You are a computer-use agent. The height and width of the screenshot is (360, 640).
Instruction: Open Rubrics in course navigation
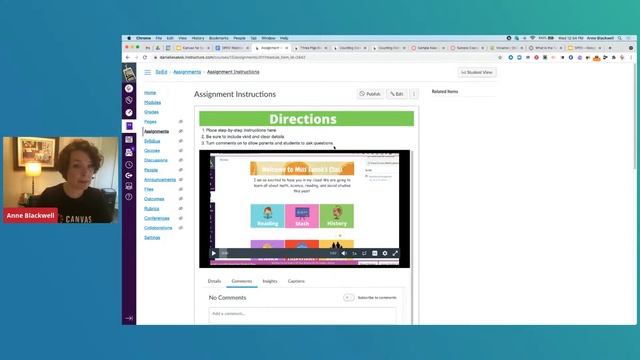pos(151,209)
